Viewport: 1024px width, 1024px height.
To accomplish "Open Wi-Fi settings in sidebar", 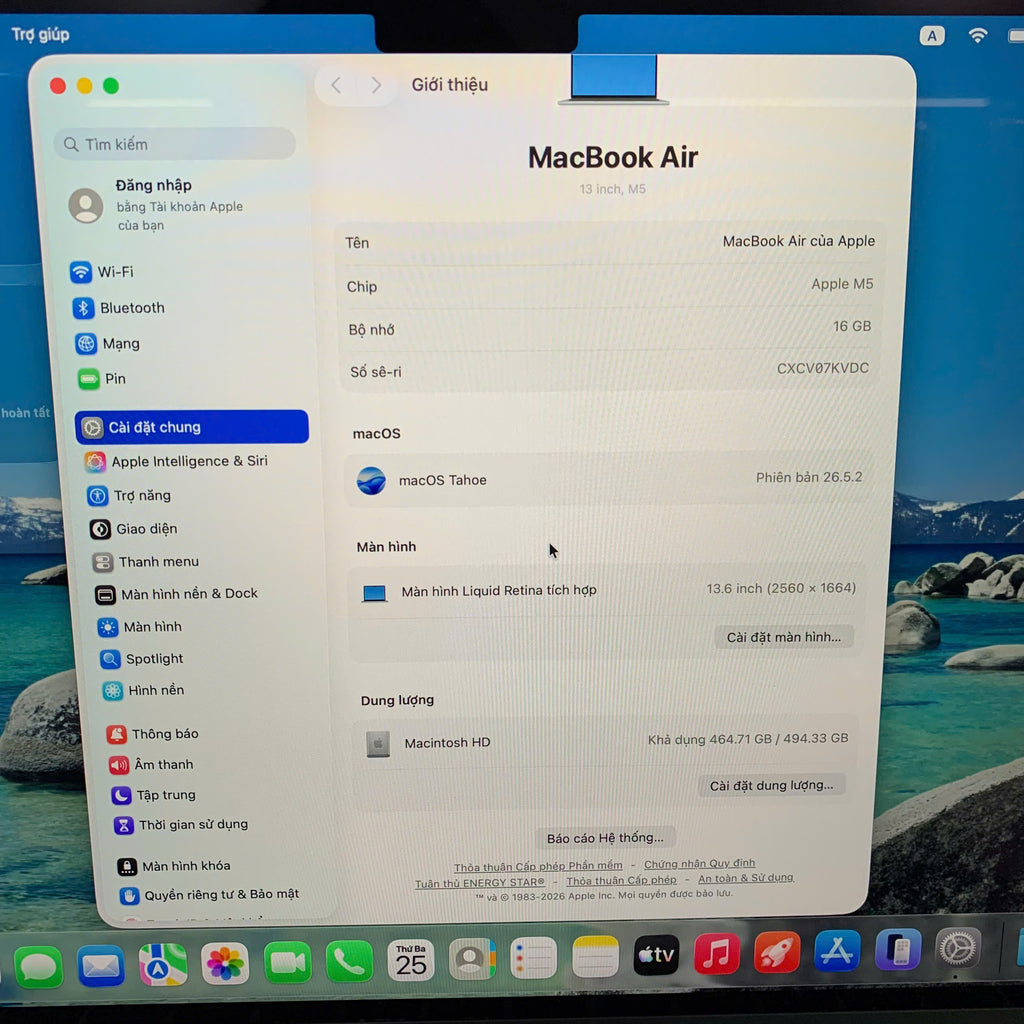I will pyautogui.click(x=101, y=272).
